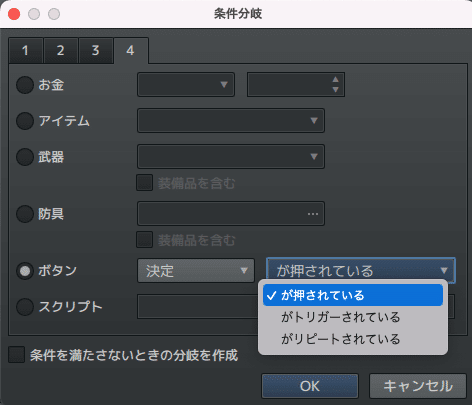Screen dimensions: 472x405
Task: Click the キャンセル button
Action: [x=418, y=386]
